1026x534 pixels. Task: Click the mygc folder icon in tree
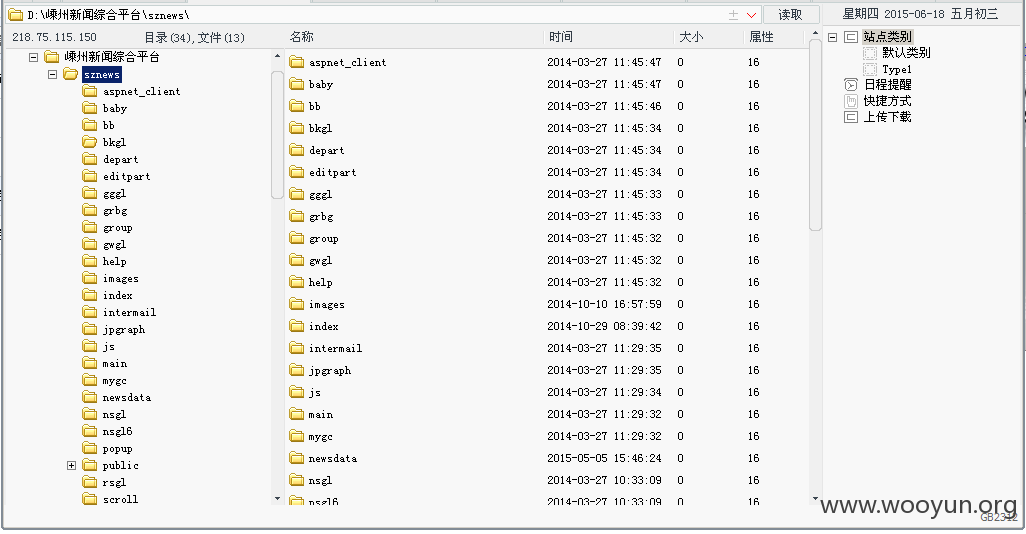point(90,381)
